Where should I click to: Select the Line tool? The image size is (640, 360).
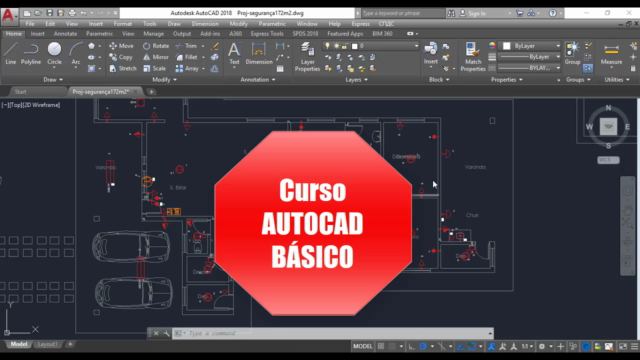pos(11,53)
